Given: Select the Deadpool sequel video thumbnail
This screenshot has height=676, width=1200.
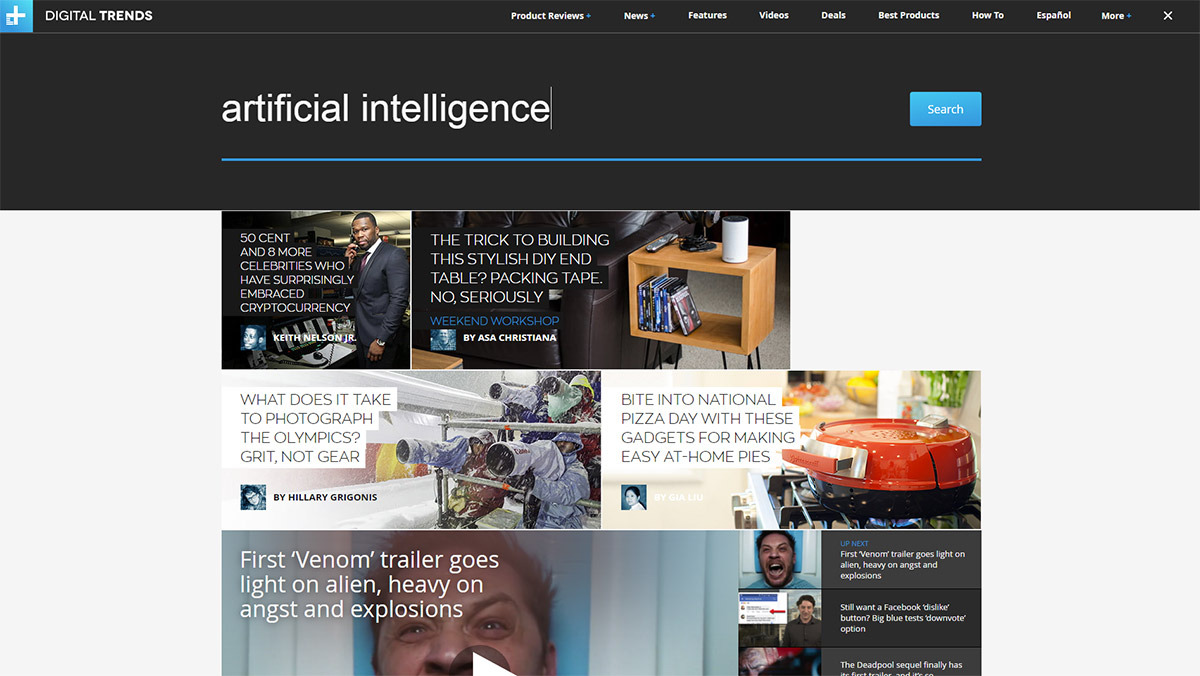Looking at the screenshot, I should coord(780,662).
